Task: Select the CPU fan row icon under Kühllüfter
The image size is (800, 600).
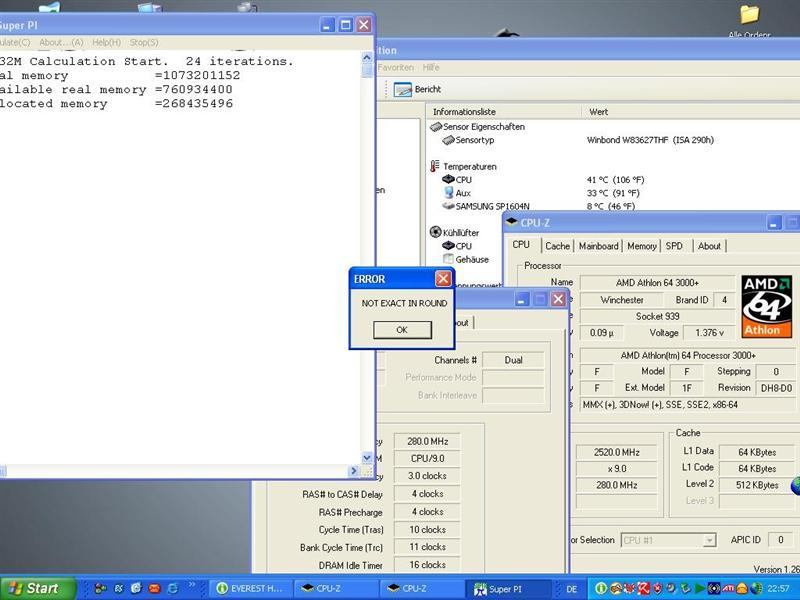Action: 448,246
